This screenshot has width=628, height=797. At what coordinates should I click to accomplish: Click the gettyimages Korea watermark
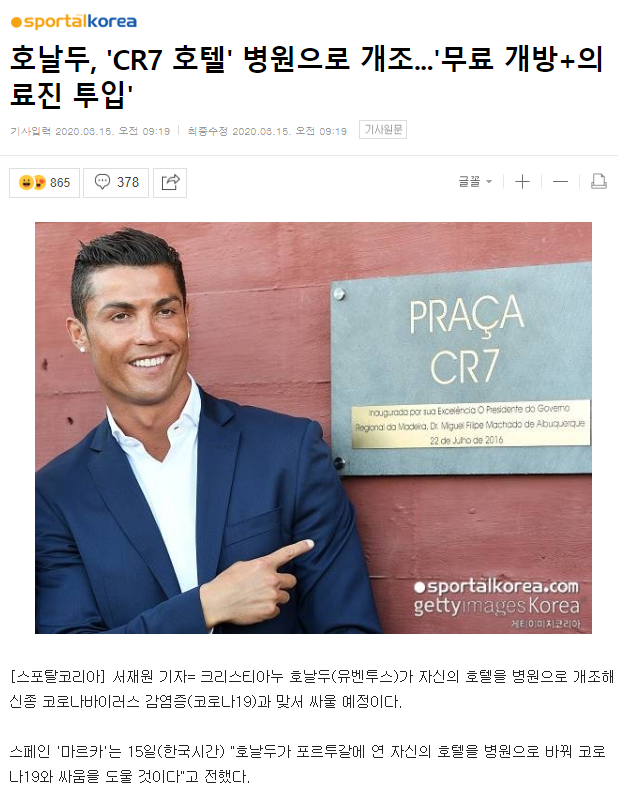coord(496,606)
